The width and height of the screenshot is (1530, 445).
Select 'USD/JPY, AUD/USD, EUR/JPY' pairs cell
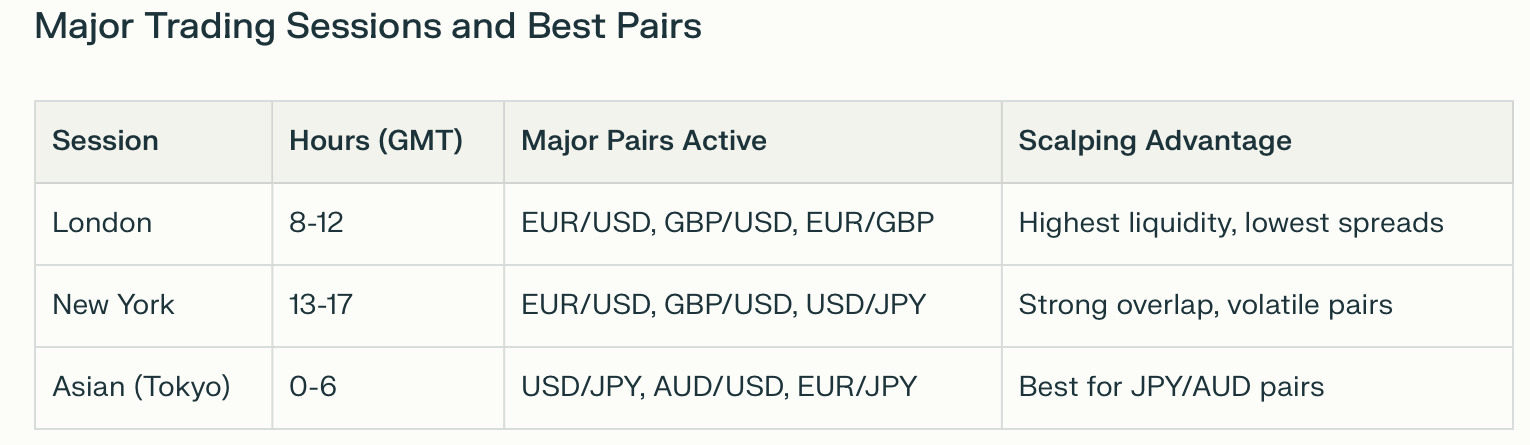[x=719, y=386]
